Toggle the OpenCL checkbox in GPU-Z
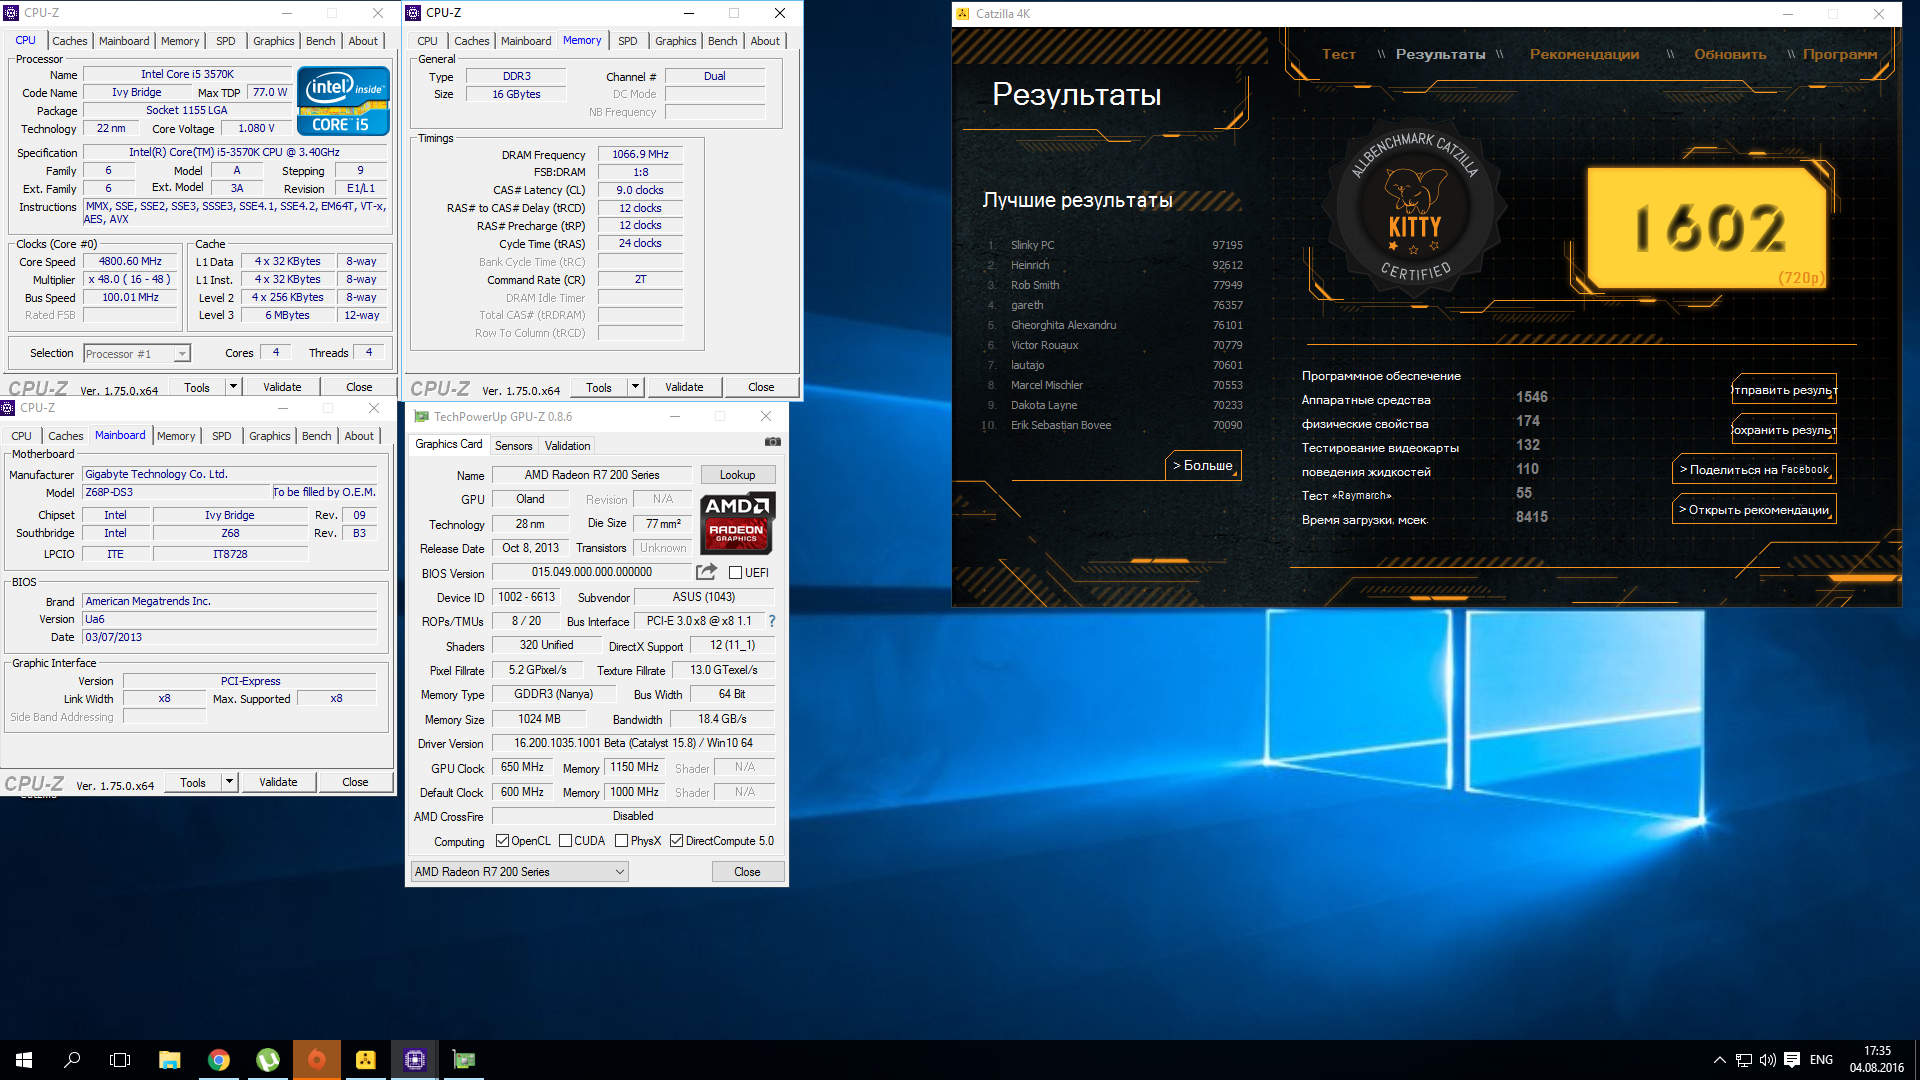This screenshot has height=1080, width=1920. coord(502,841)
